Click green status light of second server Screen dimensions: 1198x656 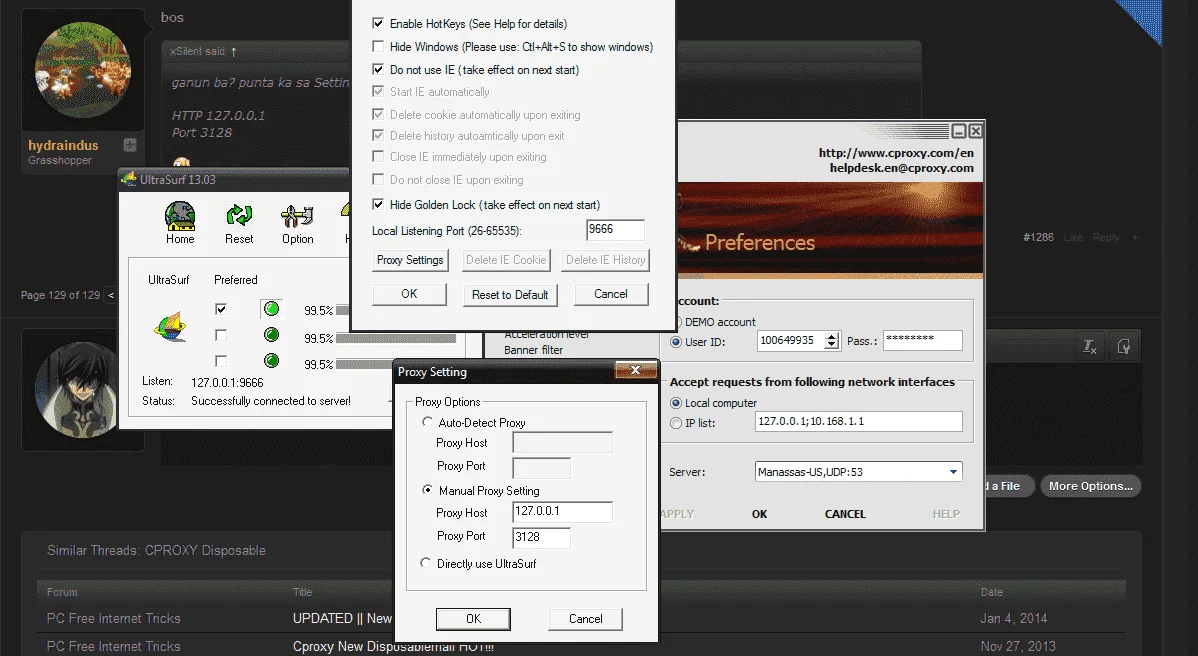point(271,335)
